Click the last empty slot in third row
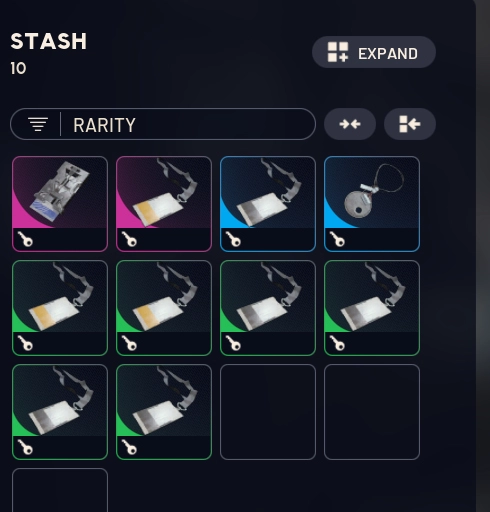This screenshot has width=490, height=512. [372, 412]
